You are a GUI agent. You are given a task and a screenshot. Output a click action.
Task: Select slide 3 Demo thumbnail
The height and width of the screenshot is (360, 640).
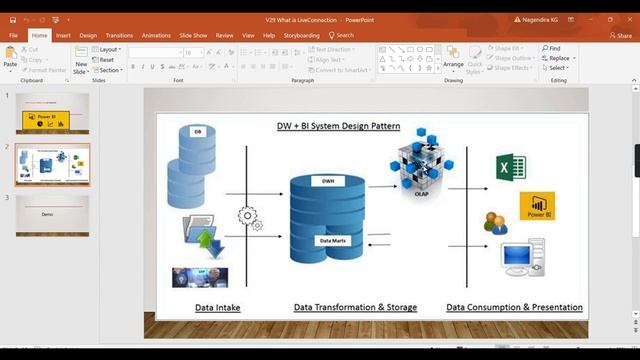pyautogui.click(x=52, y=216)
